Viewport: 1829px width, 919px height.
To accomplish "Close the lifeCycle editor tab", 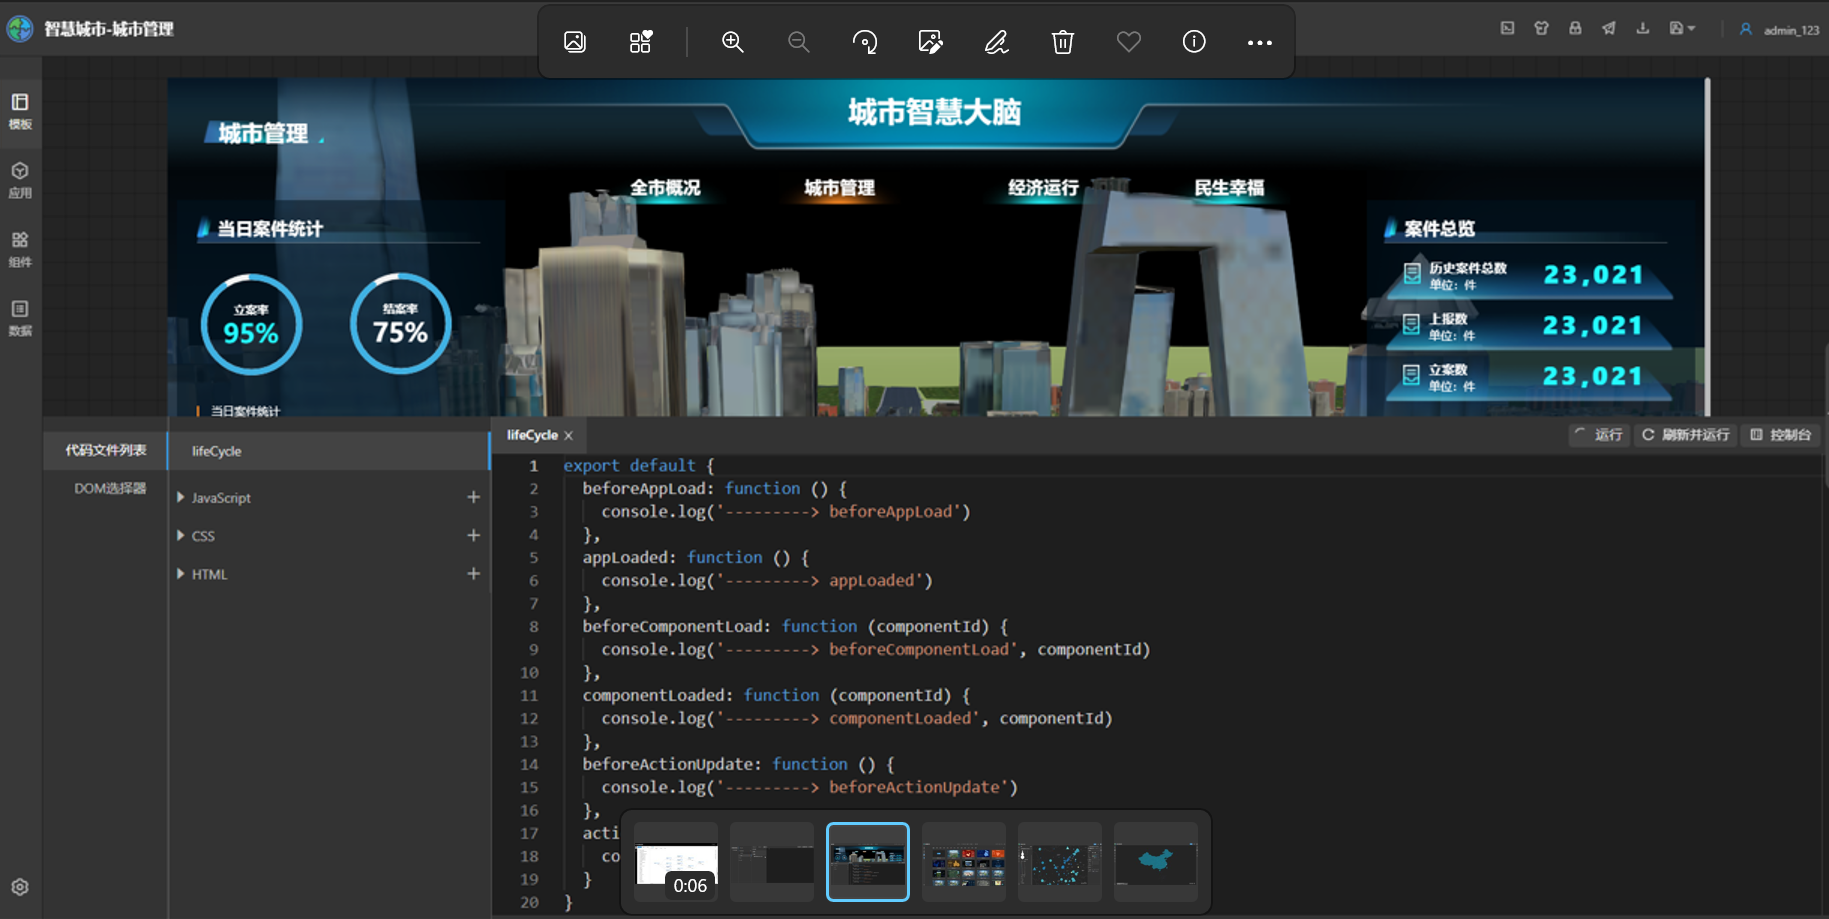I will pyautogui.click(x=569, y=436).
